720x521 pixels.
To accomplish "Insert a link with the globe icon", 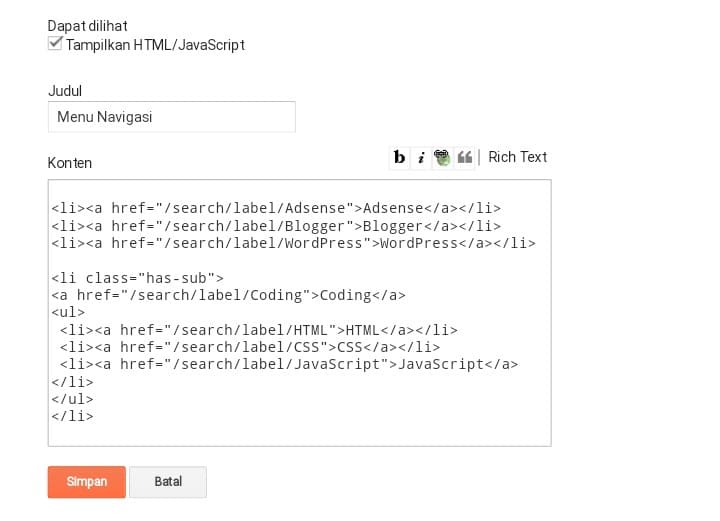I will point(442,157).
